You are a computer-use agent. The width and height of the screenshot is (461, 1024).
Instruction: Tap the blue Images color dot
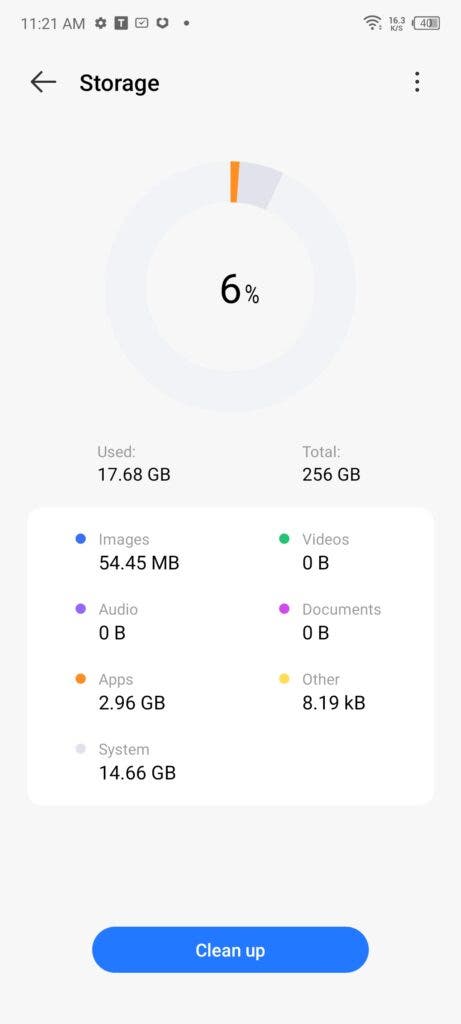(x=81, y=539)
